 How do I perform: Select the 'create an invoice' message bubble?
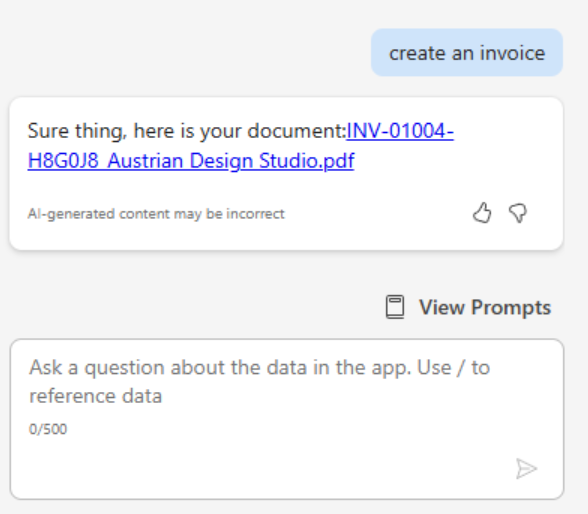coord(467,52)
